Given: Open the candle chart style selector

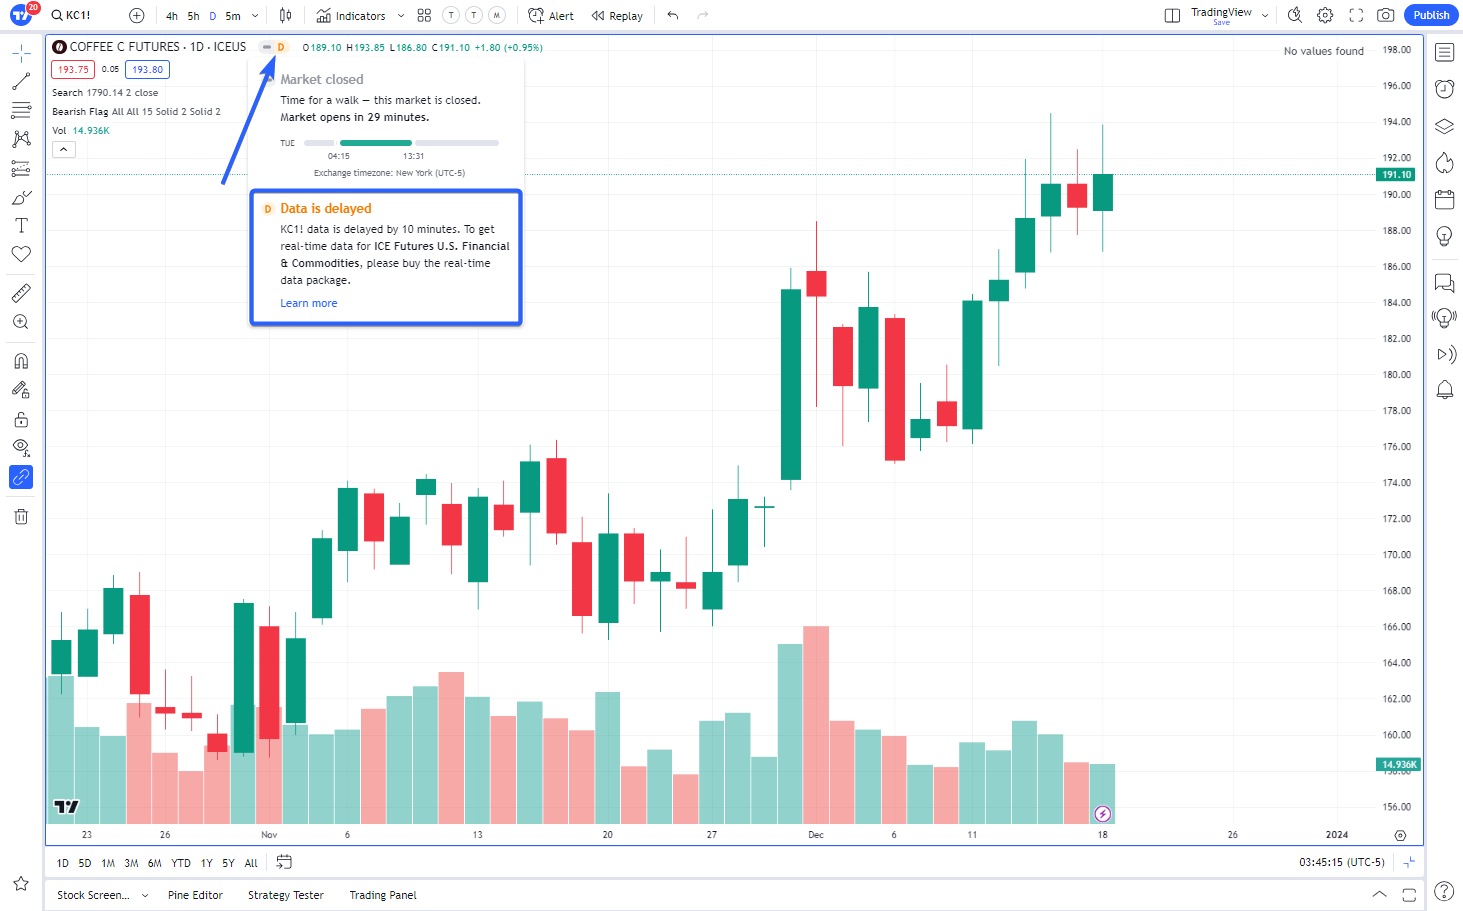Looking at the screenshot, I should click(x=286, y=15).
